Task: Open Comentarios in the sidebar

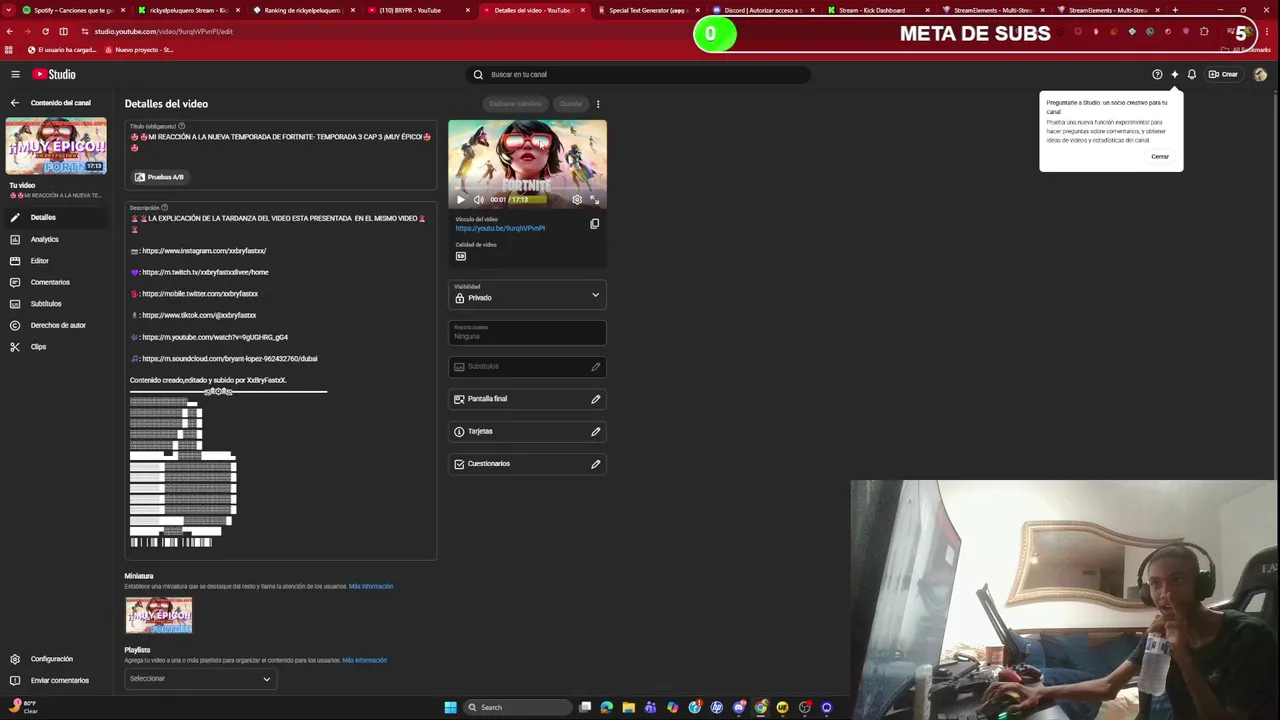Action: pos(55,282)
